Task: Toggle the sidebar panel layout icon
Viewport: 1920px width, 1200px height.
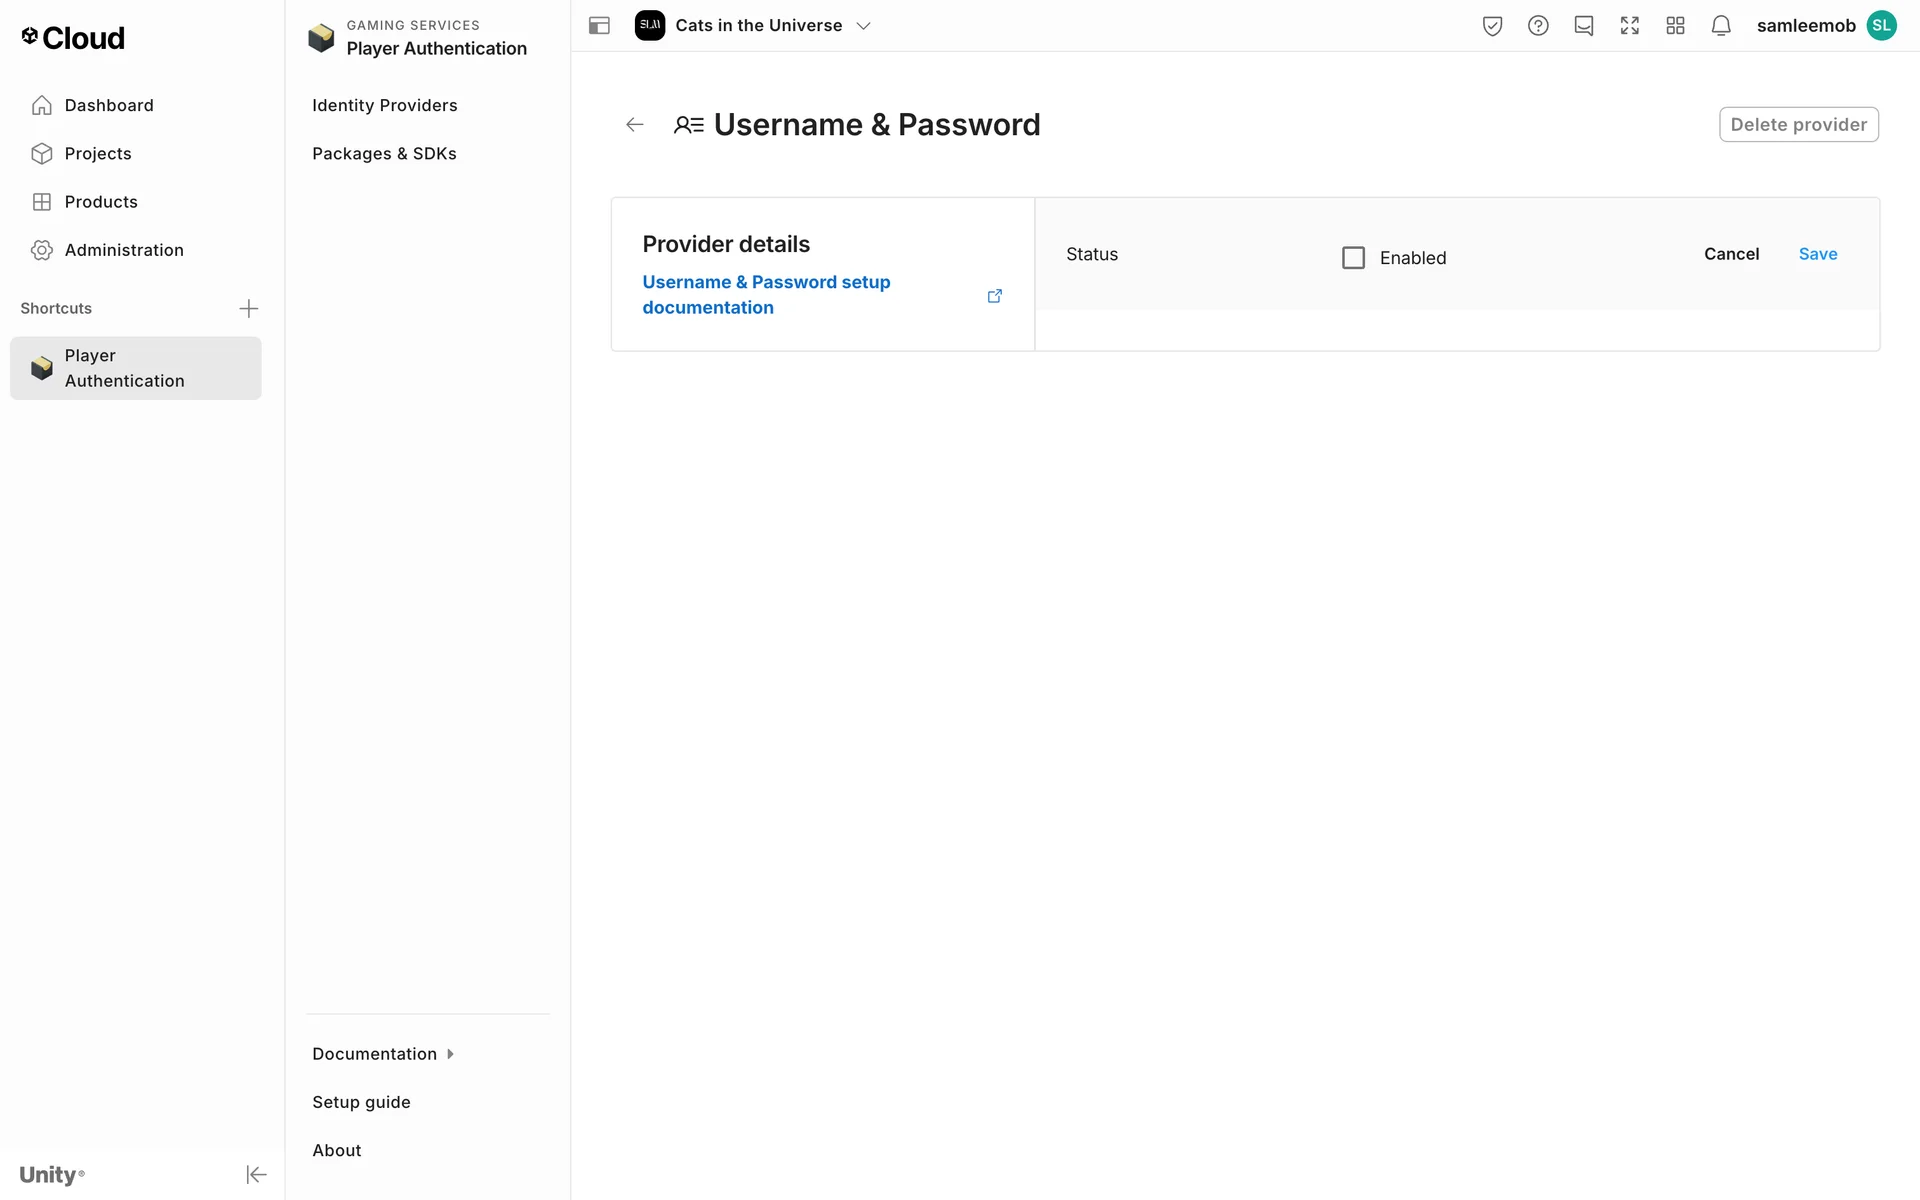Action: coord(599,26)
